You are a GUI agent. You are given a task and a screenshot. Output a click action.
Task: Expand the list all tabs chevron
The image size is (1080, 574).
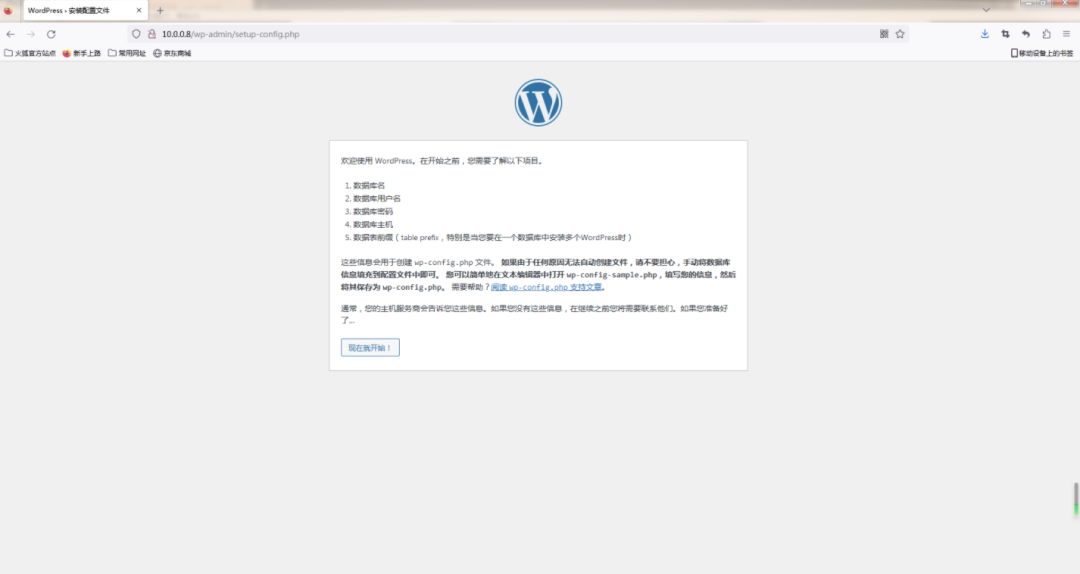pos(986,10)
